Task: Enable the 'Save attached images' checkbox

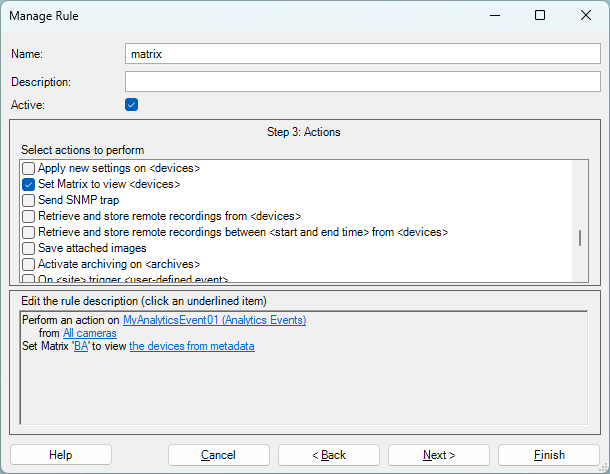Action: (29, 248)
